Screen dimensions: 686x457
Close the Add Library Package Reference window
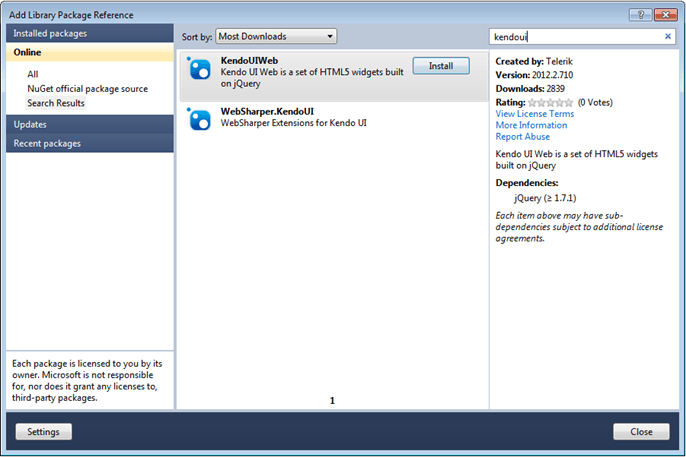click(x=665, y=15)
